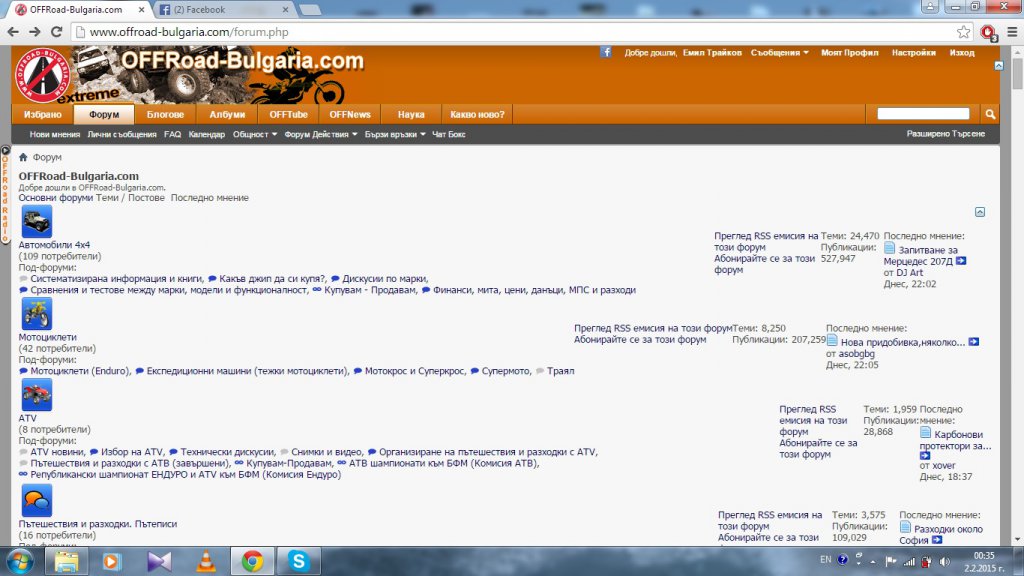
Task: Go forward with browser forward arrow
Action: point(35,31)
